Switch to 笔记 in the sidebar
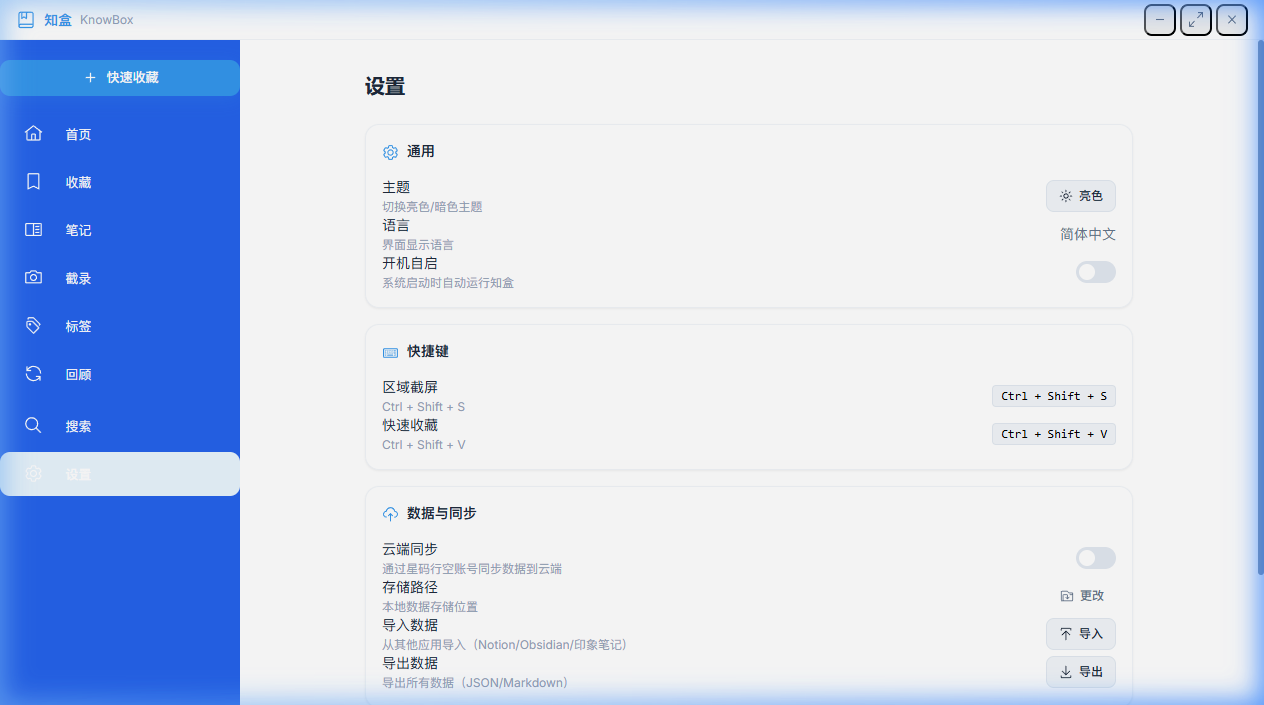 [x=120, y=230]
